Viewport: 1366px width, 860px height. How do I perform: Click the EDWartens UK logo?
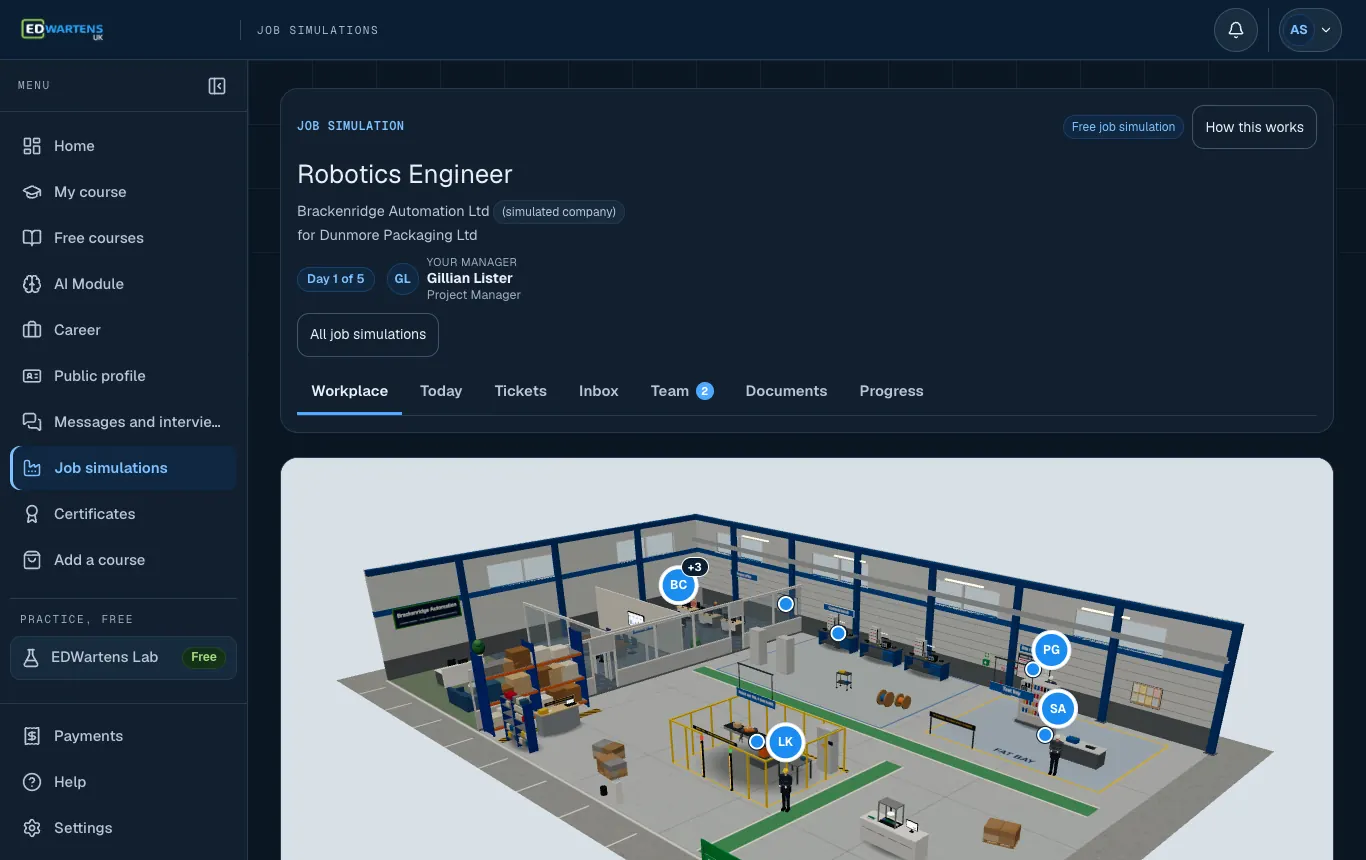coord(62,30)
